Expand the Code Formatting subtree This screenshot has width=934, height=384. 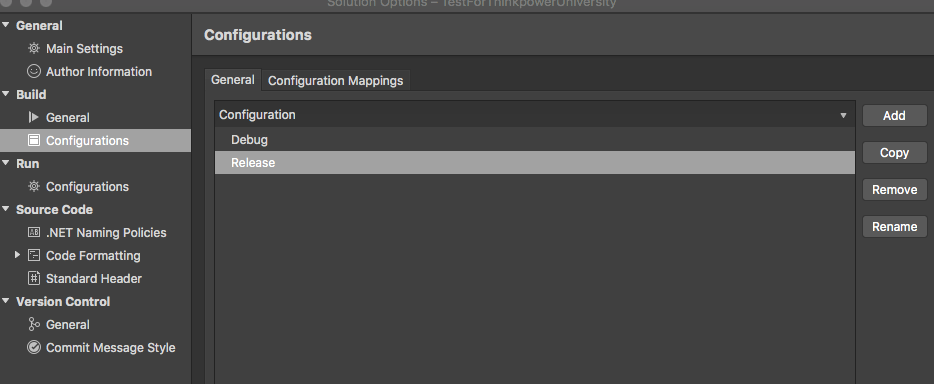17,255
